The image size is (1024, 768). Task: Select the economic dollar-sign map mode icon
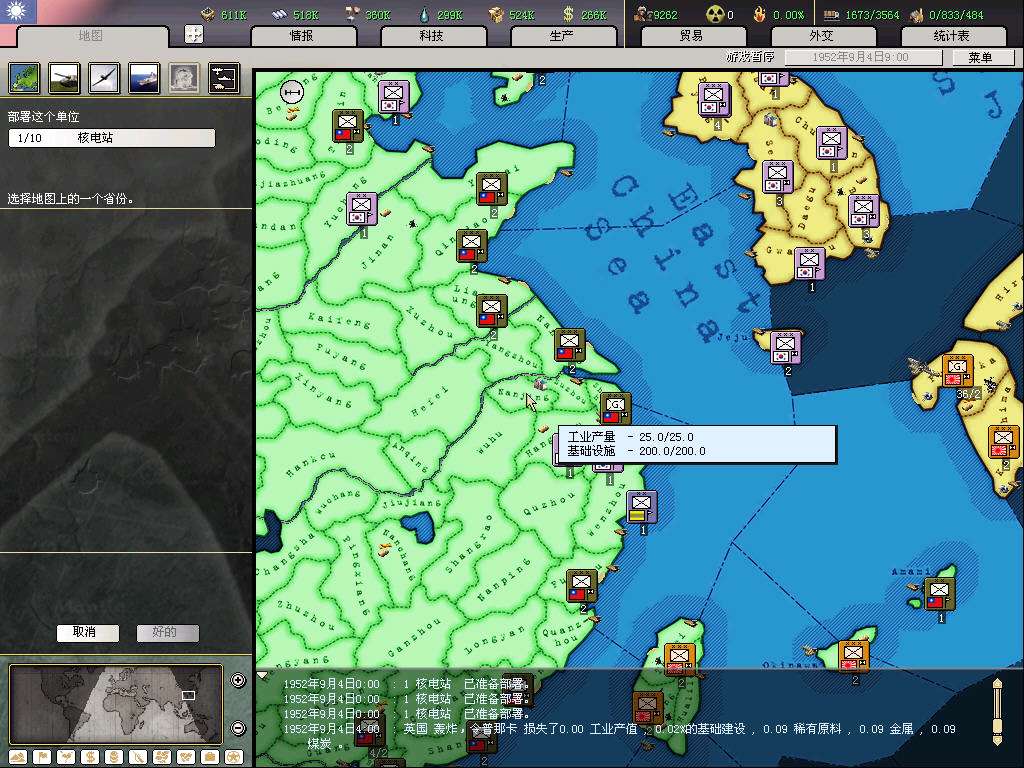click(x=90, y=757)
